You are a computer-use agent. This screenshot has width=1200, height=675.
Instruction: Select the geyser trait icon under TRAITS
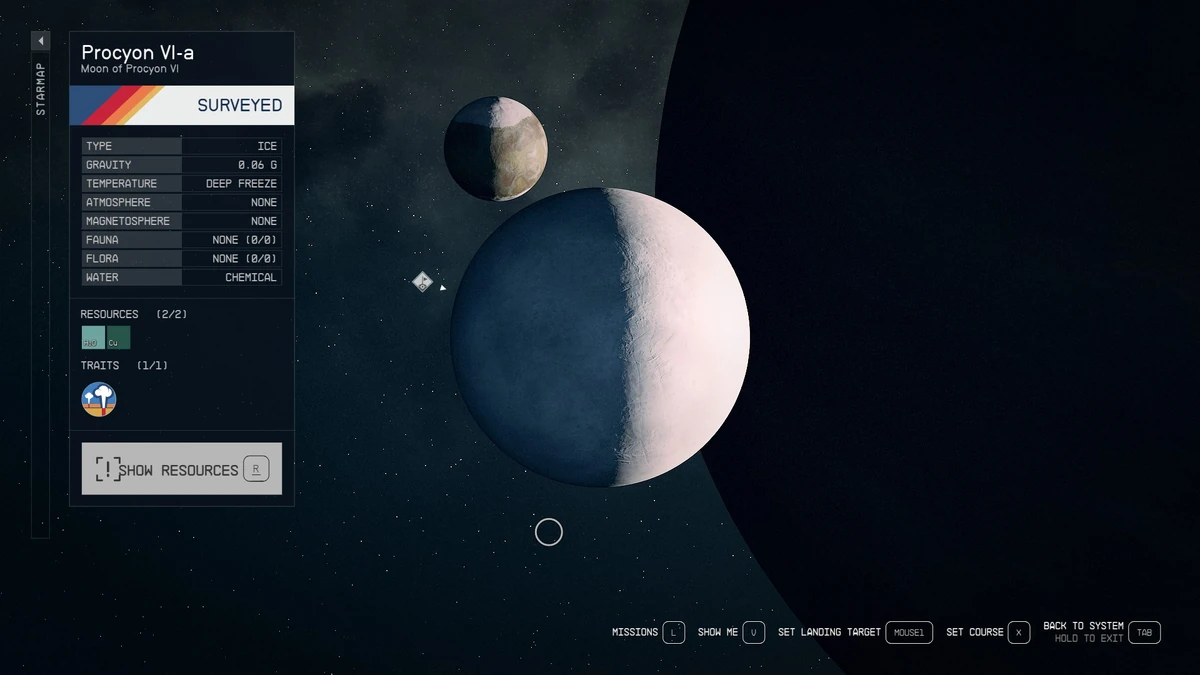(x=99, y=398)
